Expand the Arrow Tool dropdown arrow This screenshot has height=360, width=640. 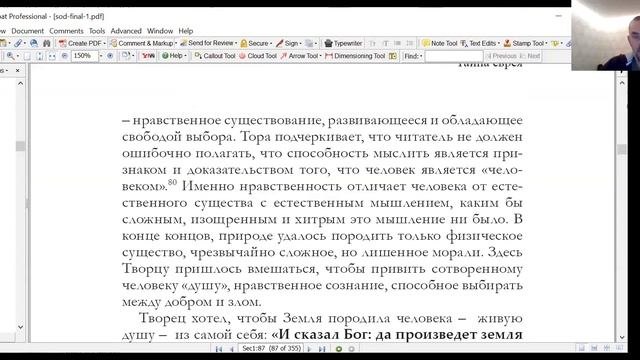[x=320, y=56]
